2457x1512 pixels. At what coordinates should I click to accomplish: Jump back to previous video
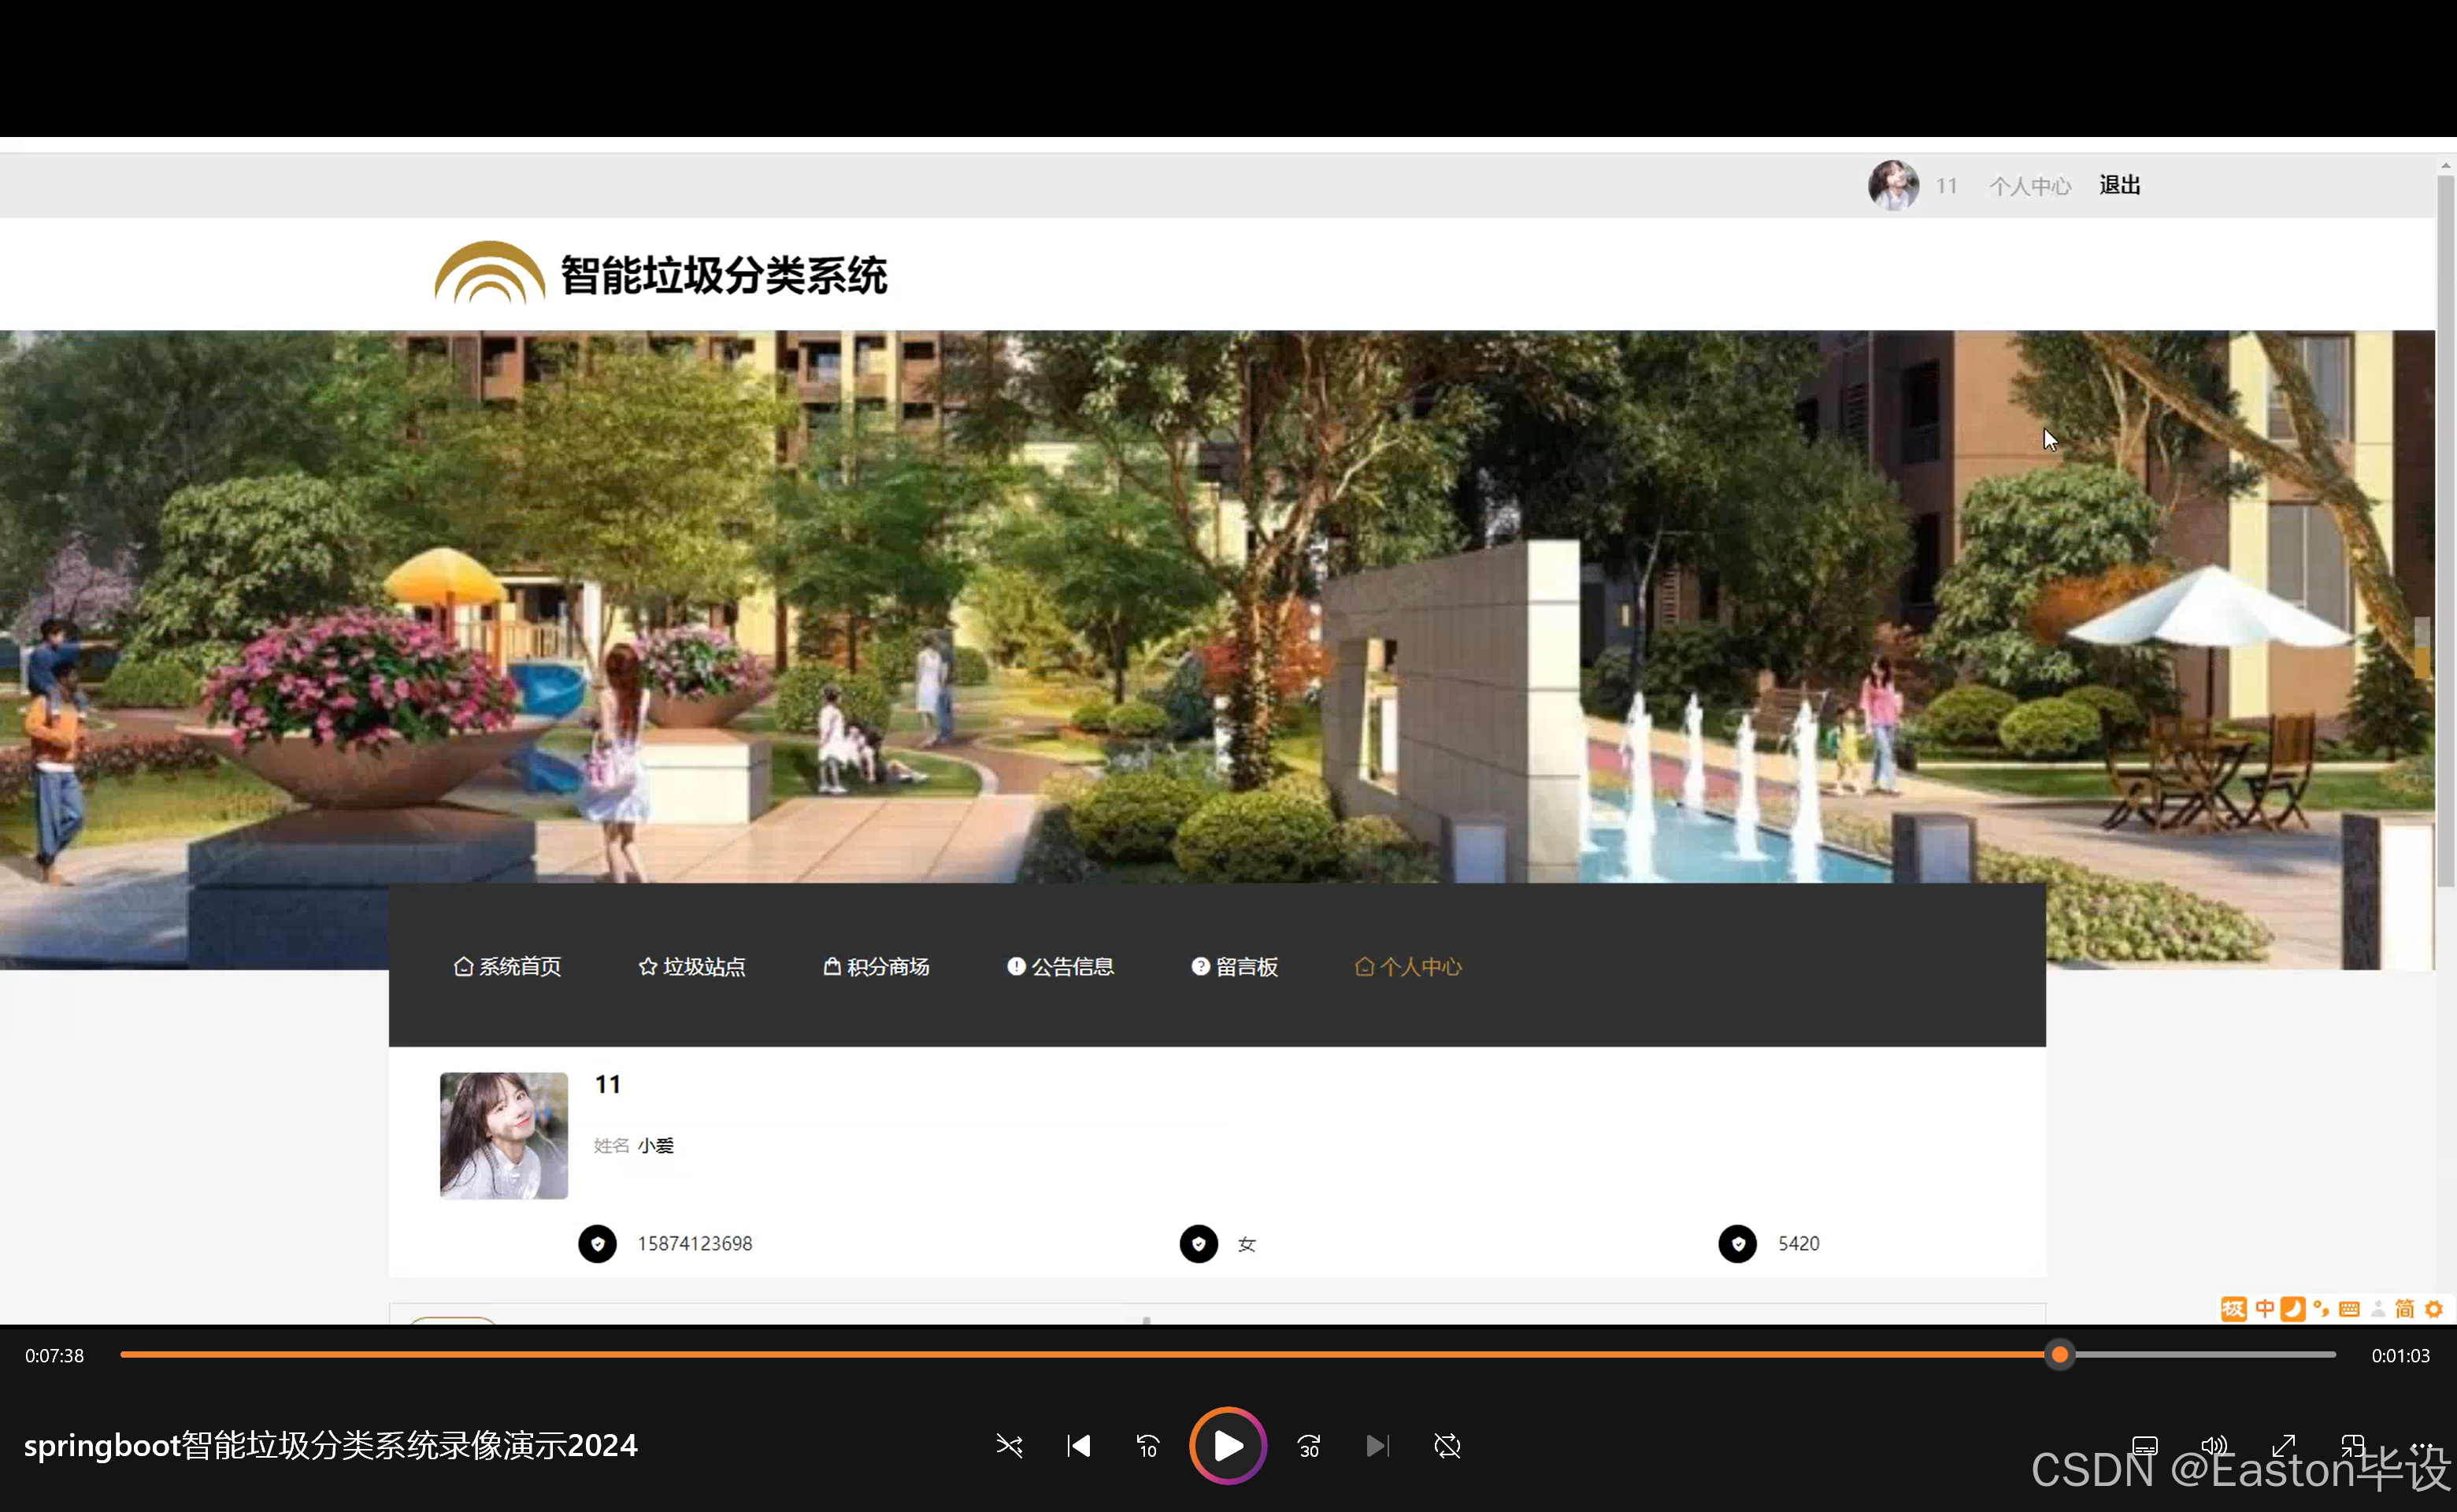coord(1078,1446)
